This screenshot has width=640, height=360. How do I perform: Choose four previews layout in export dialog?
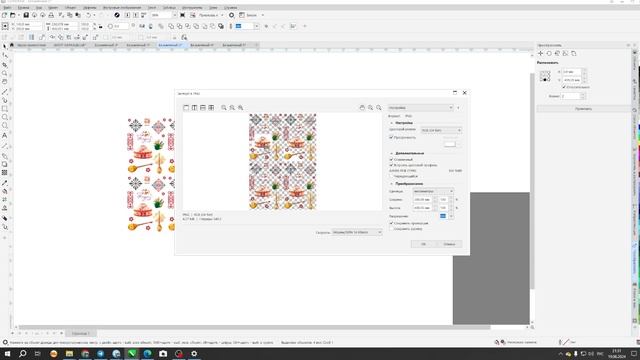211,107
